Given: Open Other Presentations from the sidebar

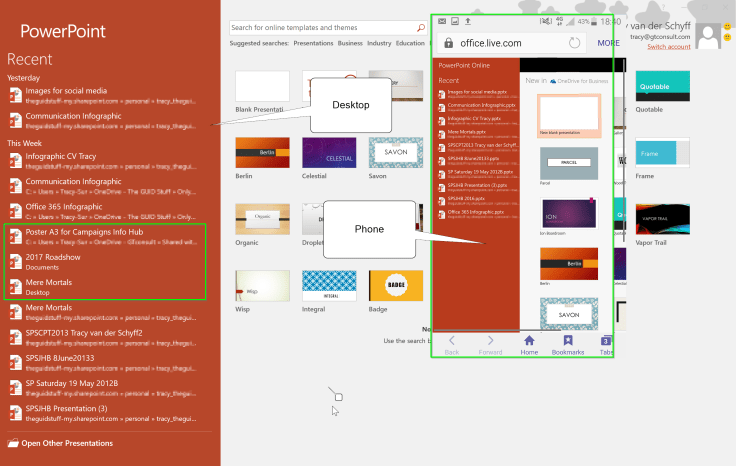Looking at the screenshot, I should coord(67,443).
